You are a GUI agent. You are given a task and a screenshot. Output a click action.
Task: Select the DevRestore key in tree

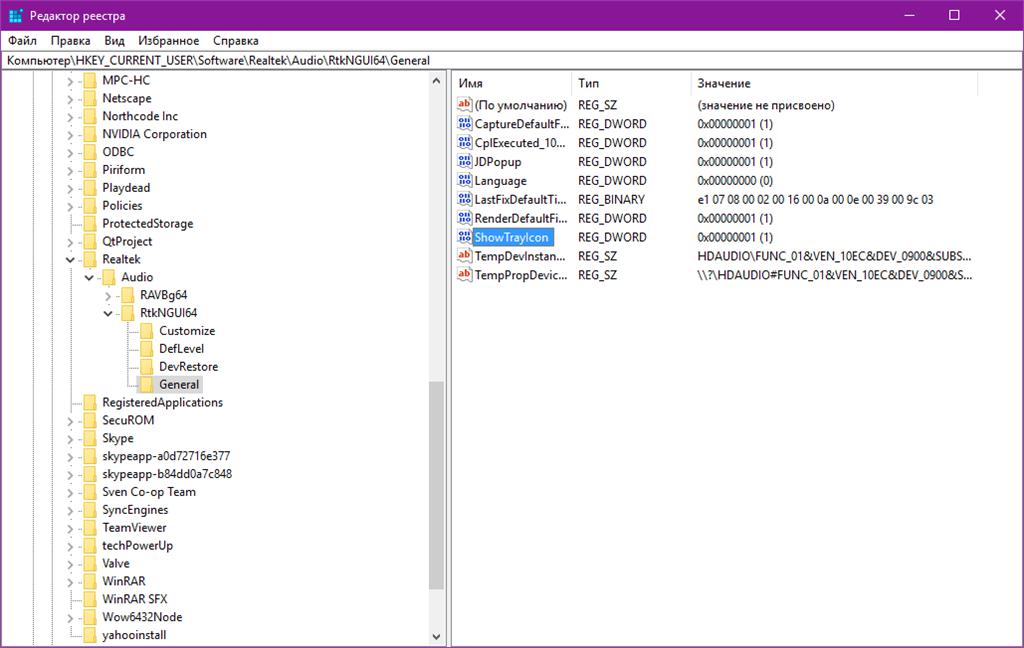188,367
